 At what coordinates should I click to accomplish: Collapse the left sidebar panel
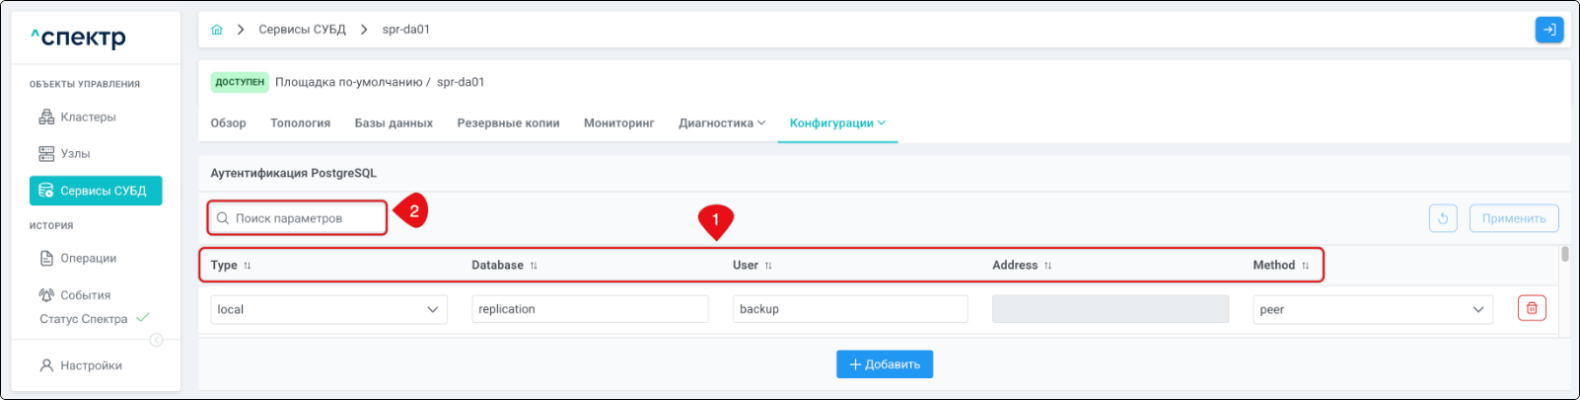156,340
